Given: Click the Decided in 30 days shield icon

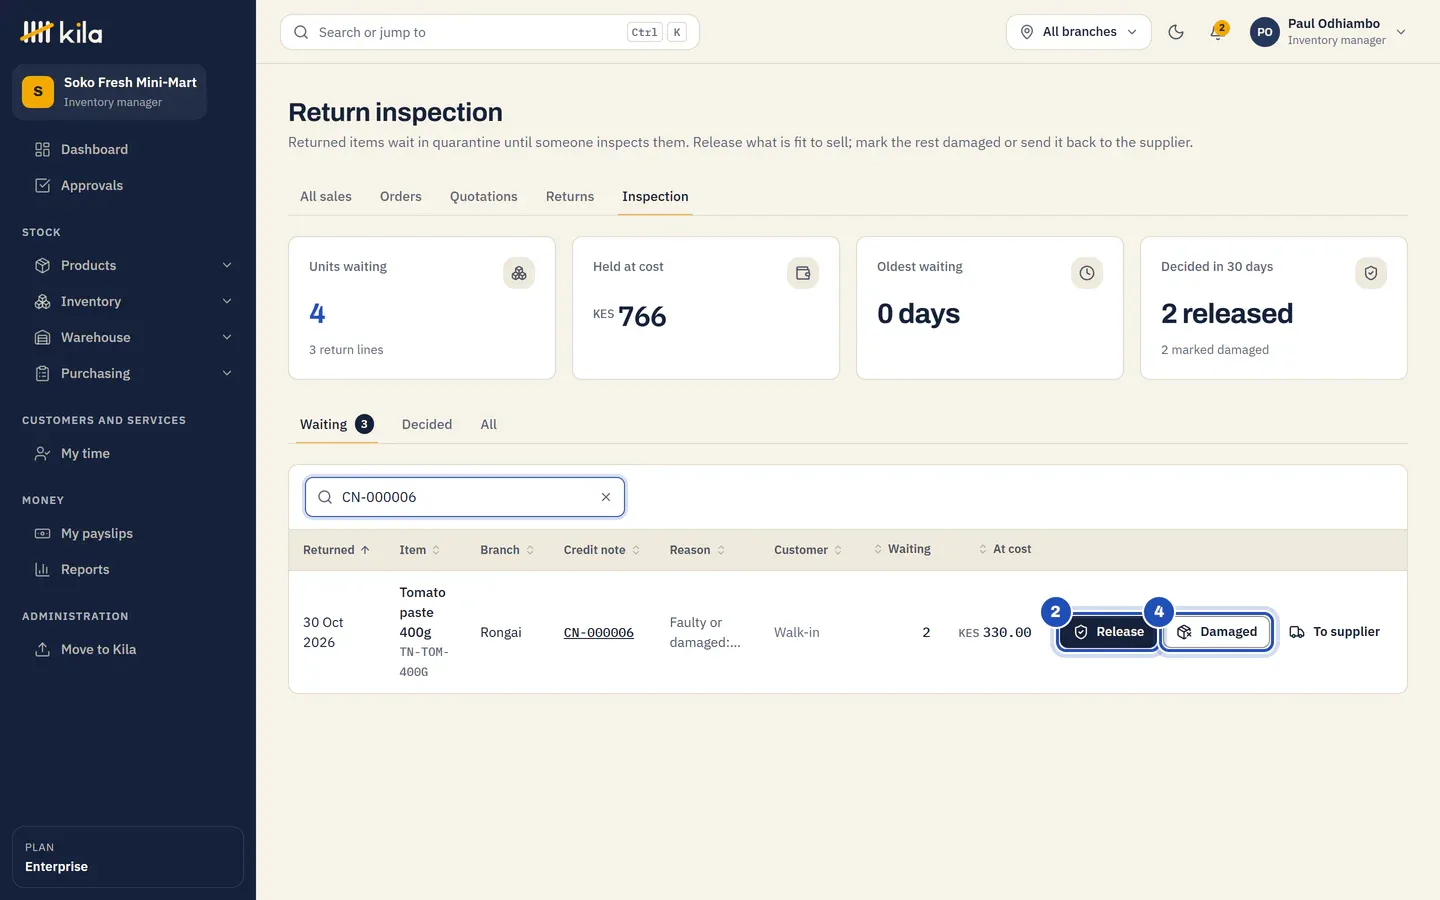Looking at the screenshot, I should [x=1371, y=273].
